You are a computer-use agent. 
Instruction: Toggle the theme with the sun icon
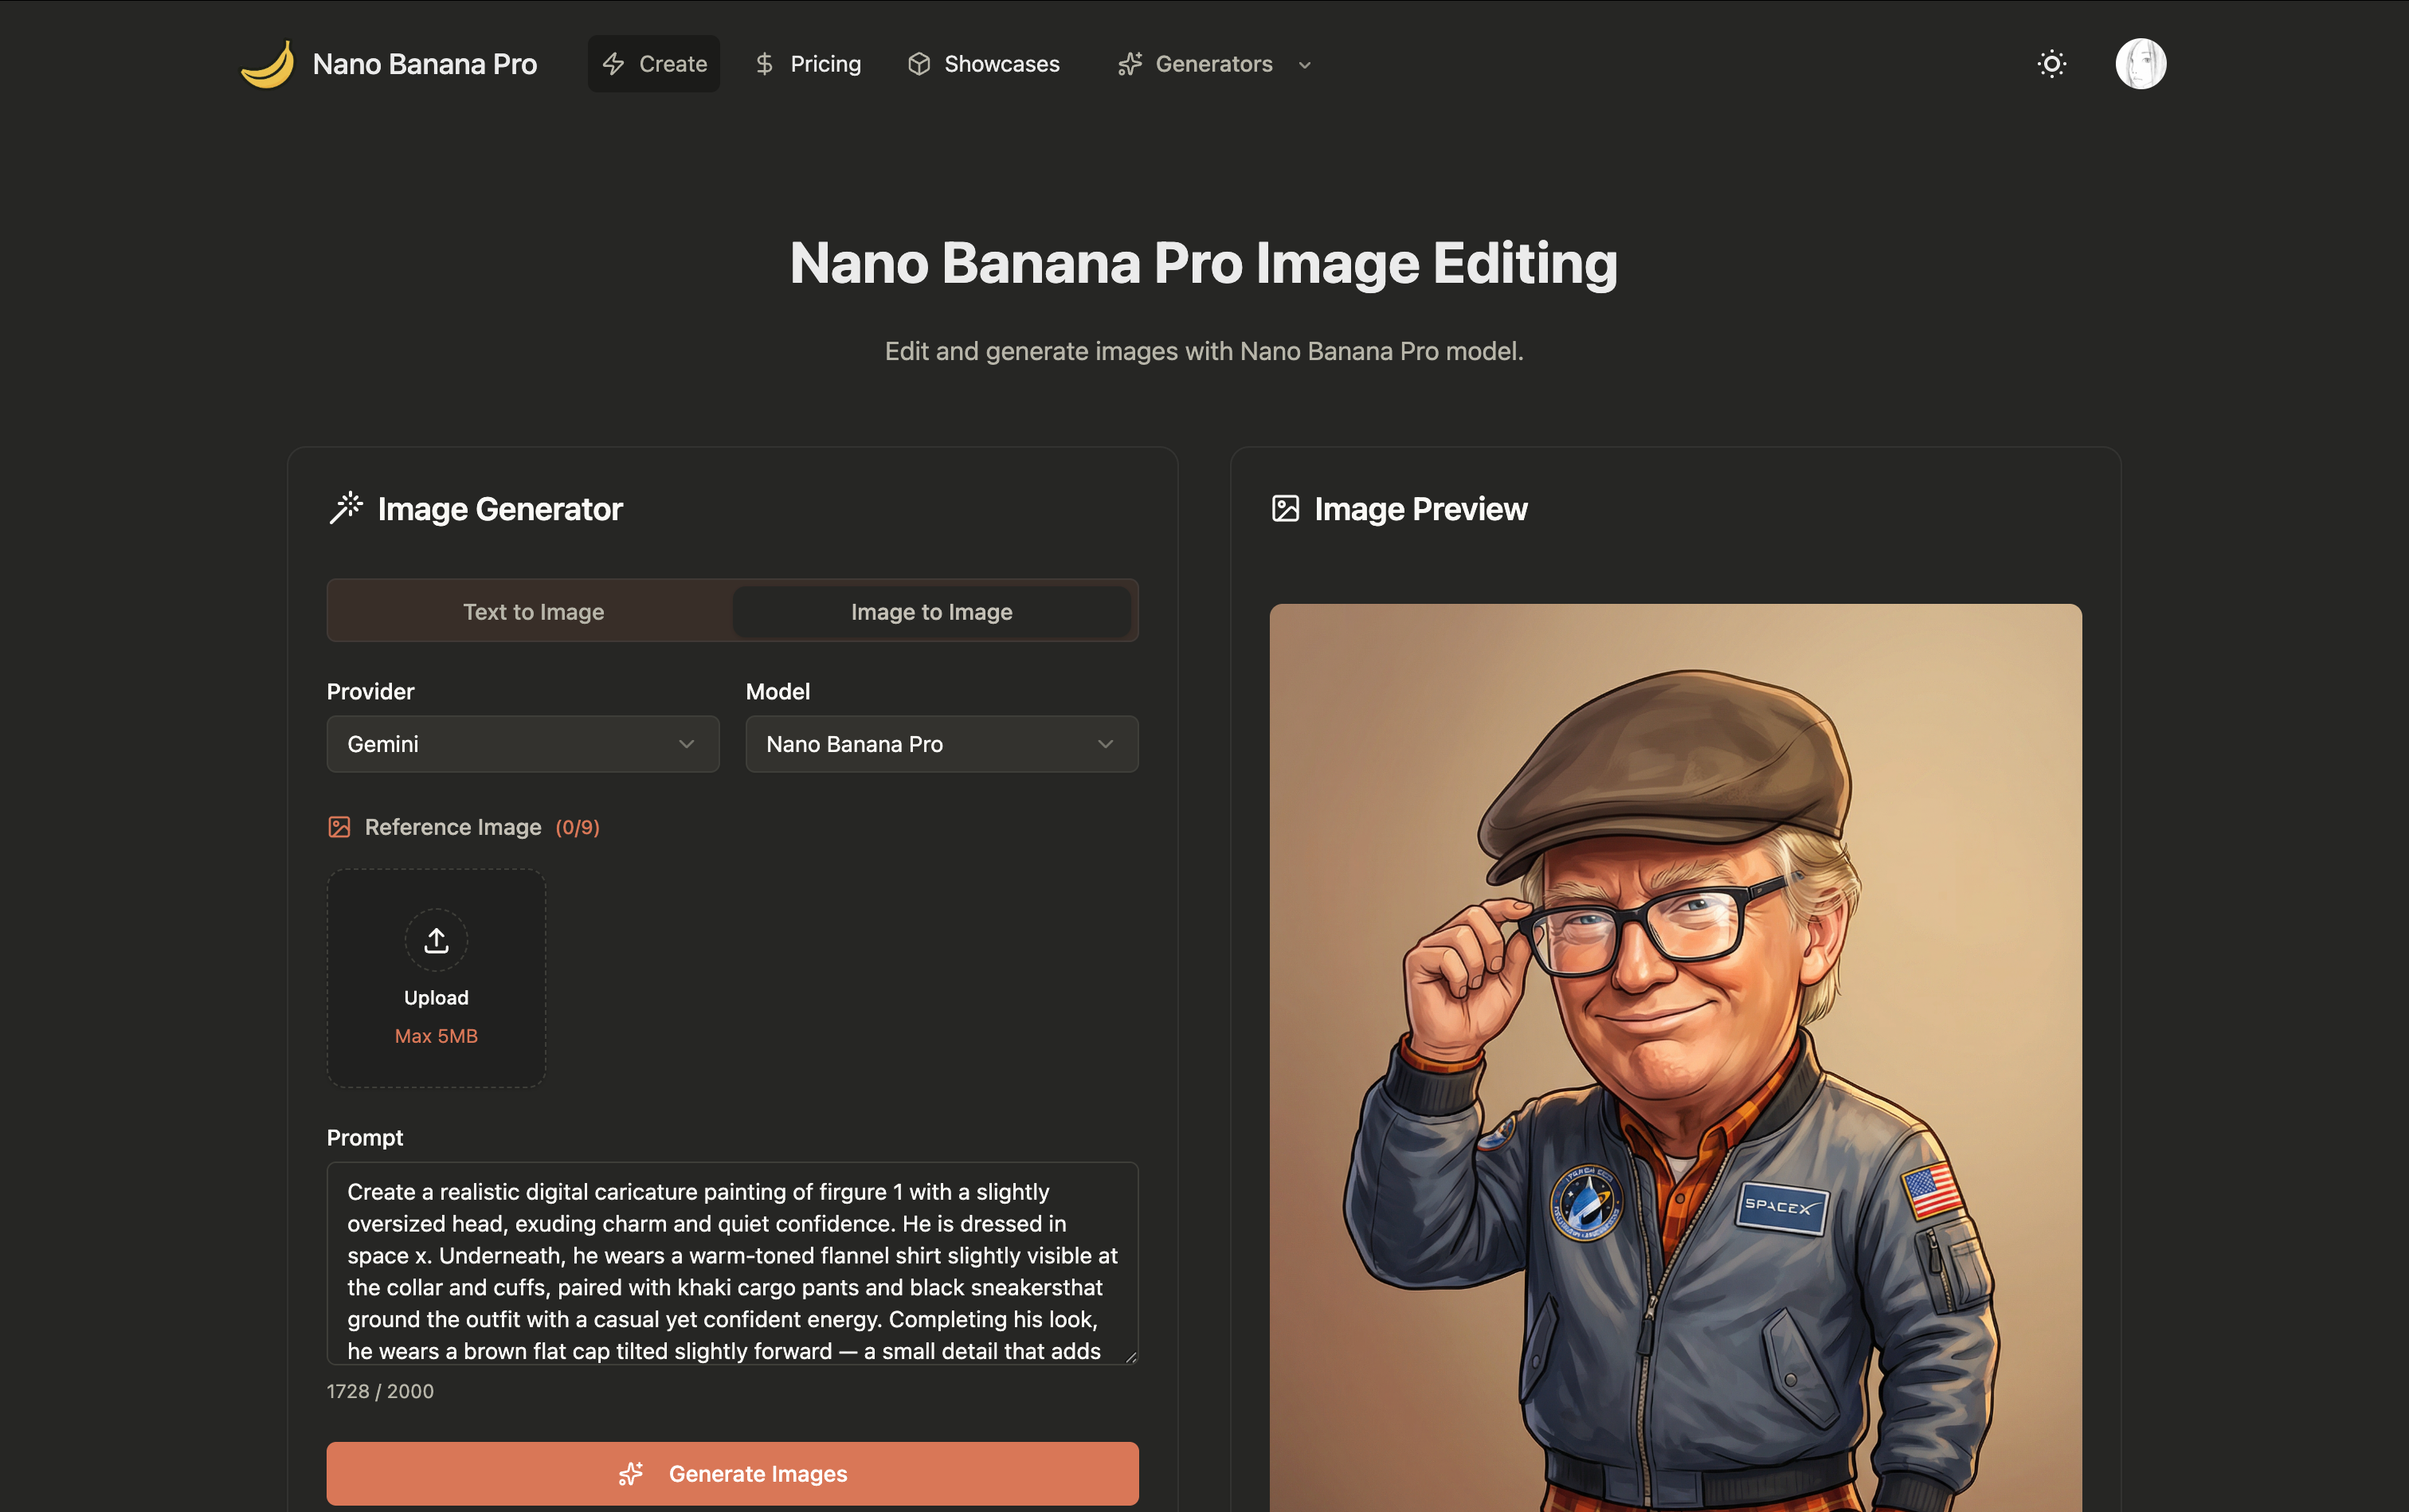2051,63
